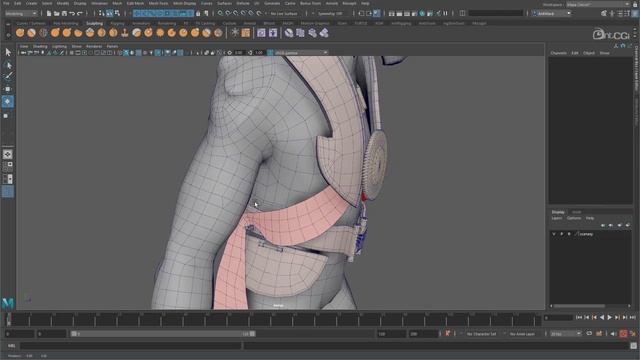Activate the Relax sculpting tool
The height and width of the screenshot is (360, 640).
(43, 33)
